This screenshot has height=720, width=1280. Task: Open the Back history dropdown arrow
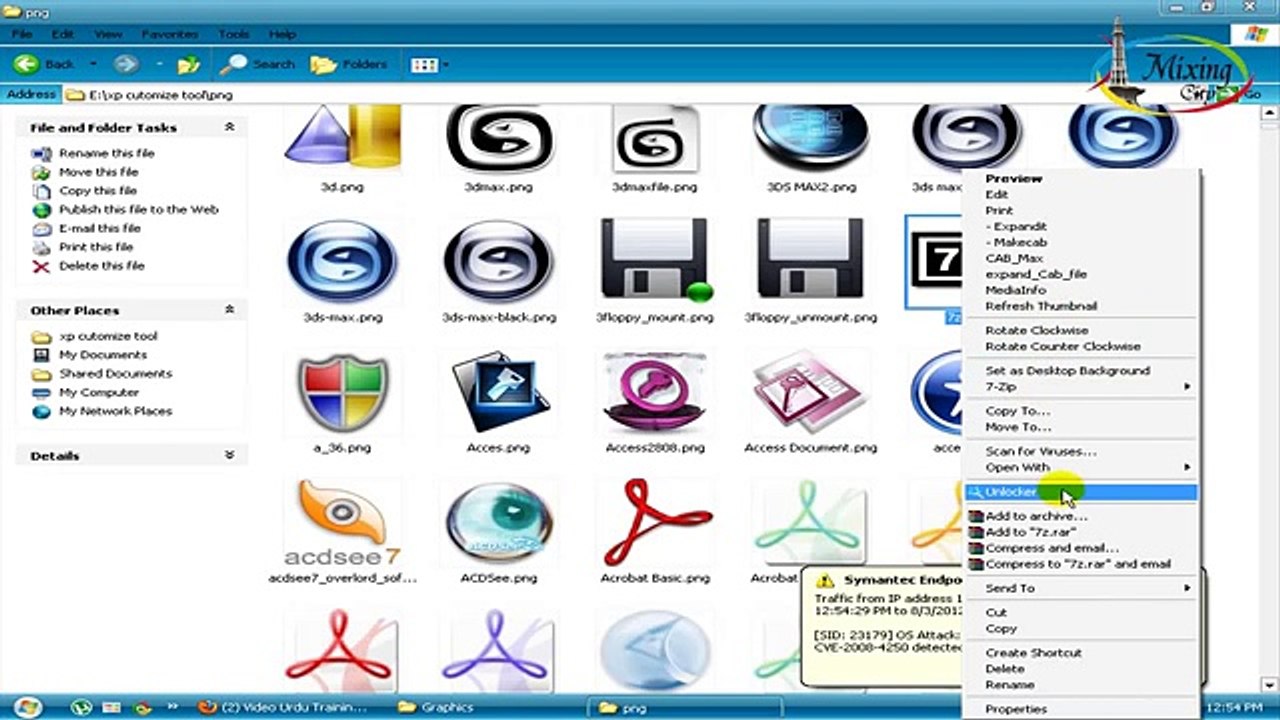pyautogui.click(x=93, y=65)
